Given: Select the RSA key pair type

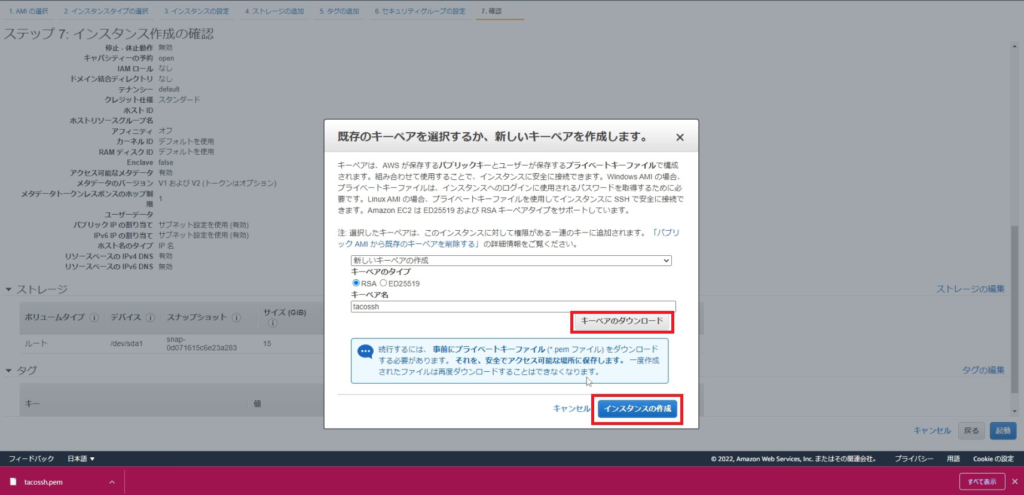Looking at the screenshot, I should pos(356,284).
